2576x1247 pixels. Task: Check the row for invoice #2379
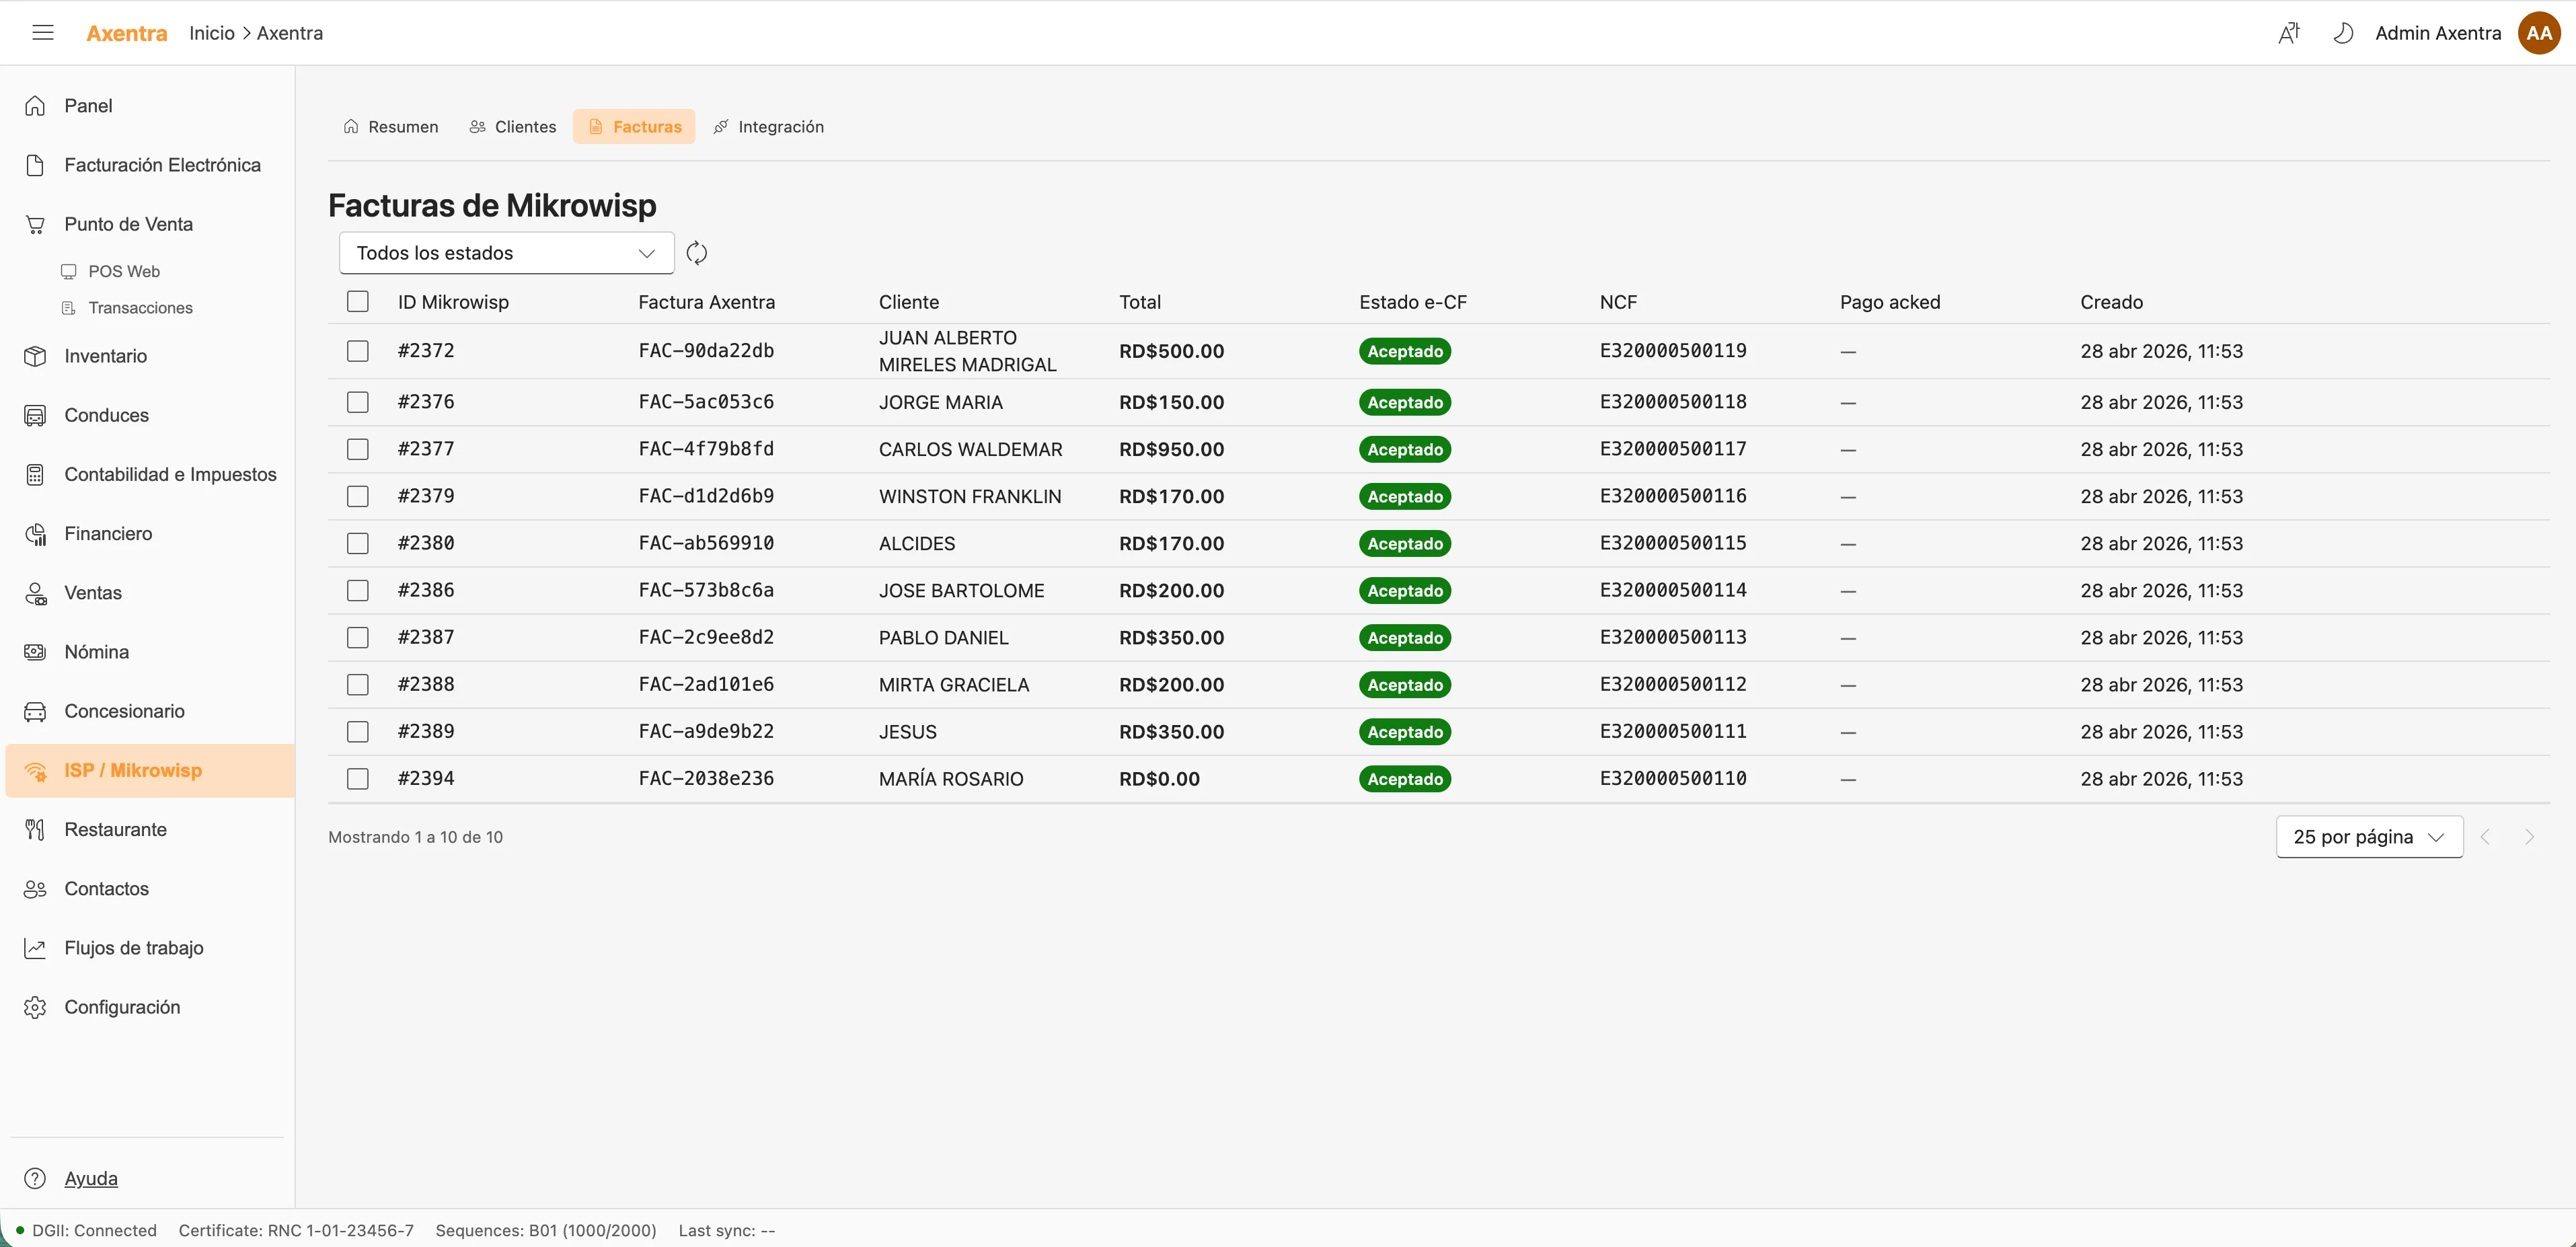click(x=358, y=496)
